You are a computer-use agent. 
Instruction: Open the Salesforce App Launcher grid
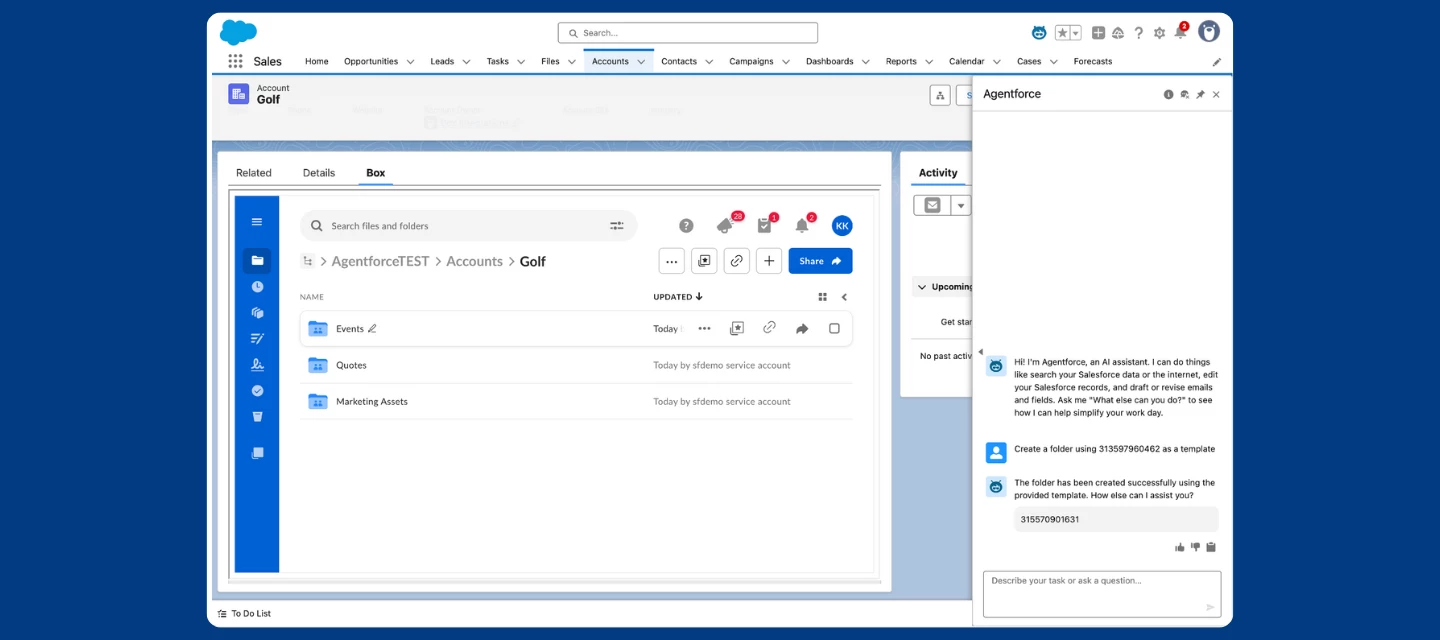[235, 61]
